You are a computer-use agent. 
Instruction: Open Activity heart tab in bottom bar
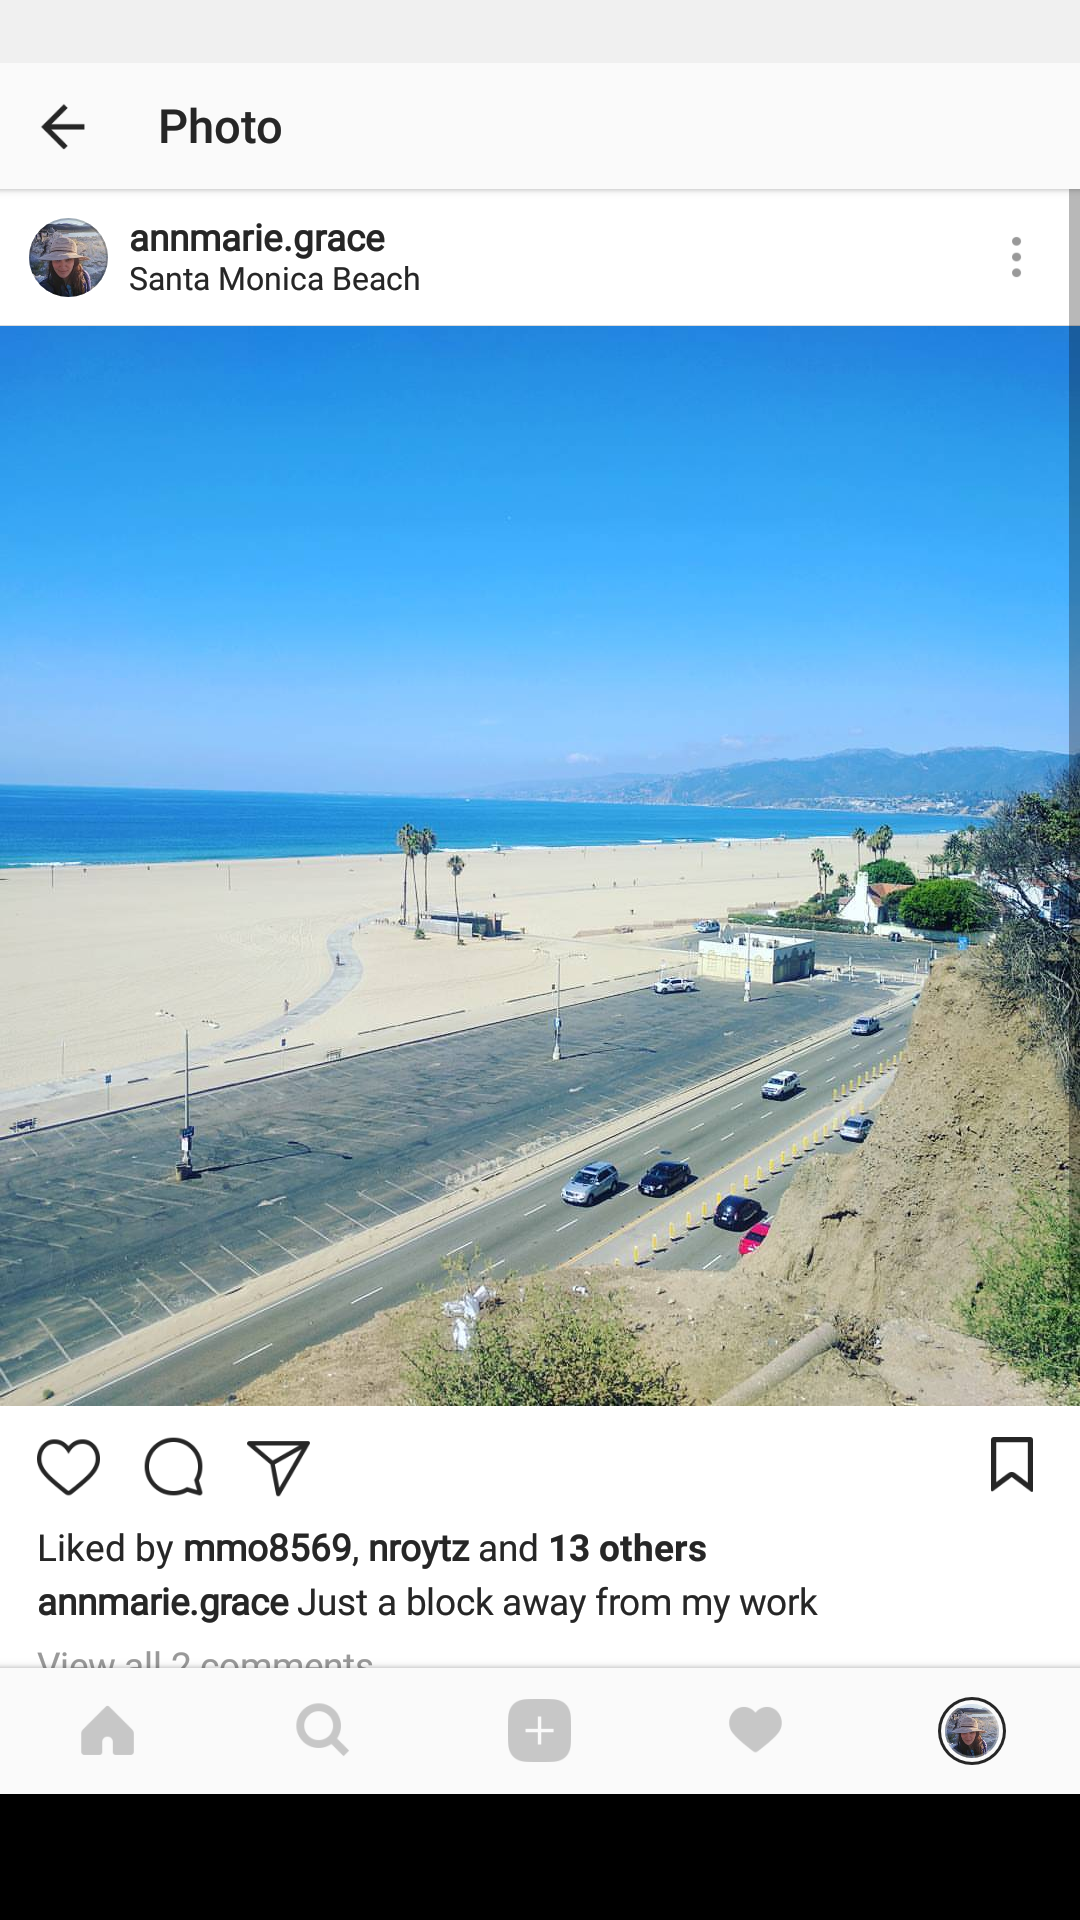pyautogui.click(x=755, y=1730)
